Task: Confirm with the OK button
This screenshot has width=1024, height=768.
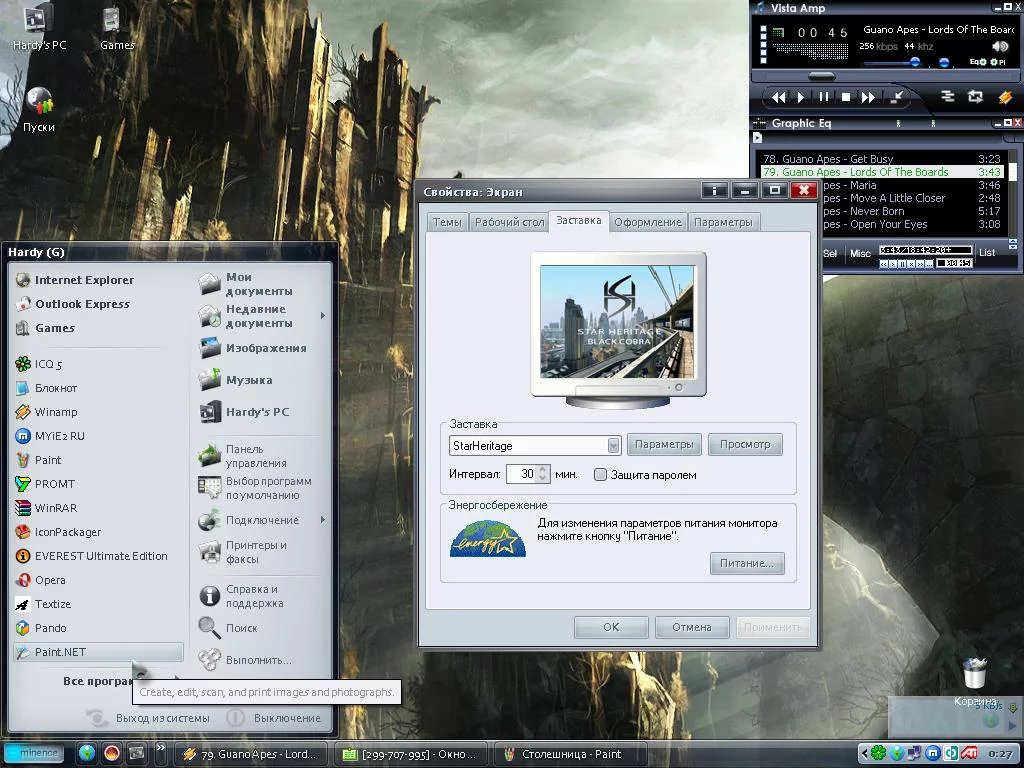Action: click(611, 627)
